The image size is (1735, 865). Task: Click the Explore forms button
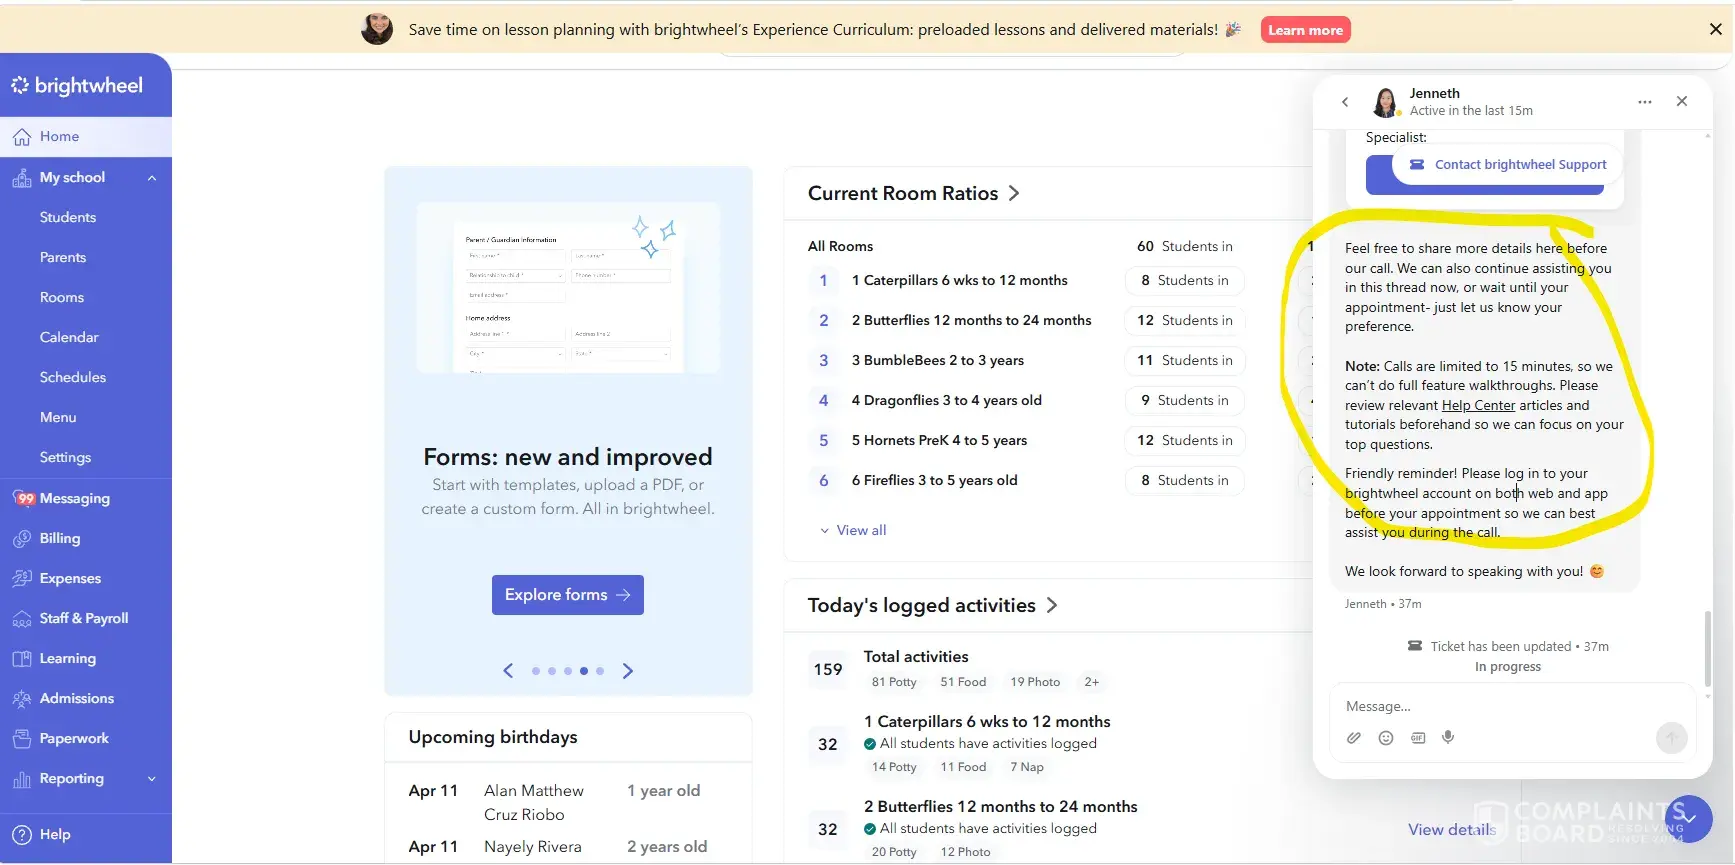tap(567, 595)
